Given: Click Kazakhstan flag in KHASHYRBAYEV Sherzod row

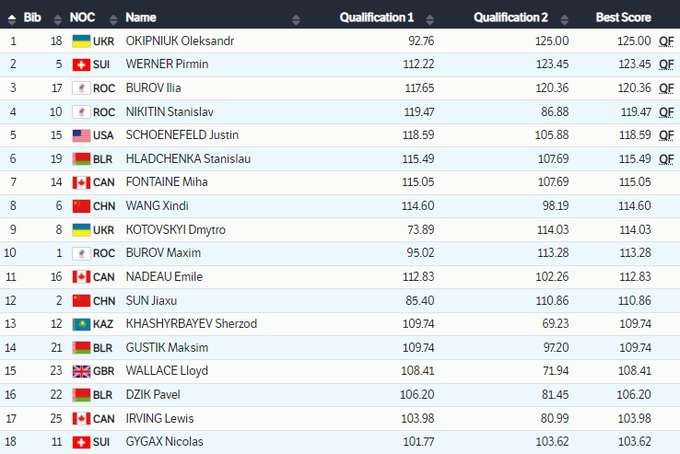Looking at the screenshot, I should (x=81, y=324).
